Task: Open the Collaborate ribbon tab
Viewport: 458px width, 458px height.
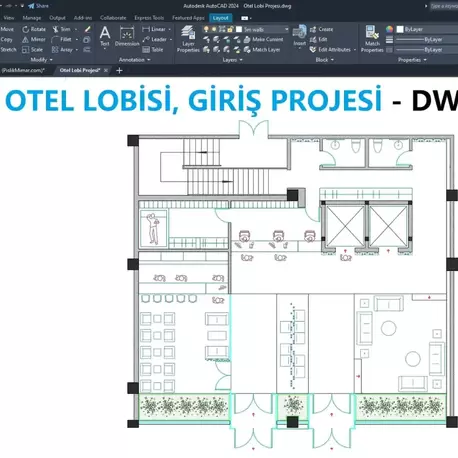Action: coord(113,18)
